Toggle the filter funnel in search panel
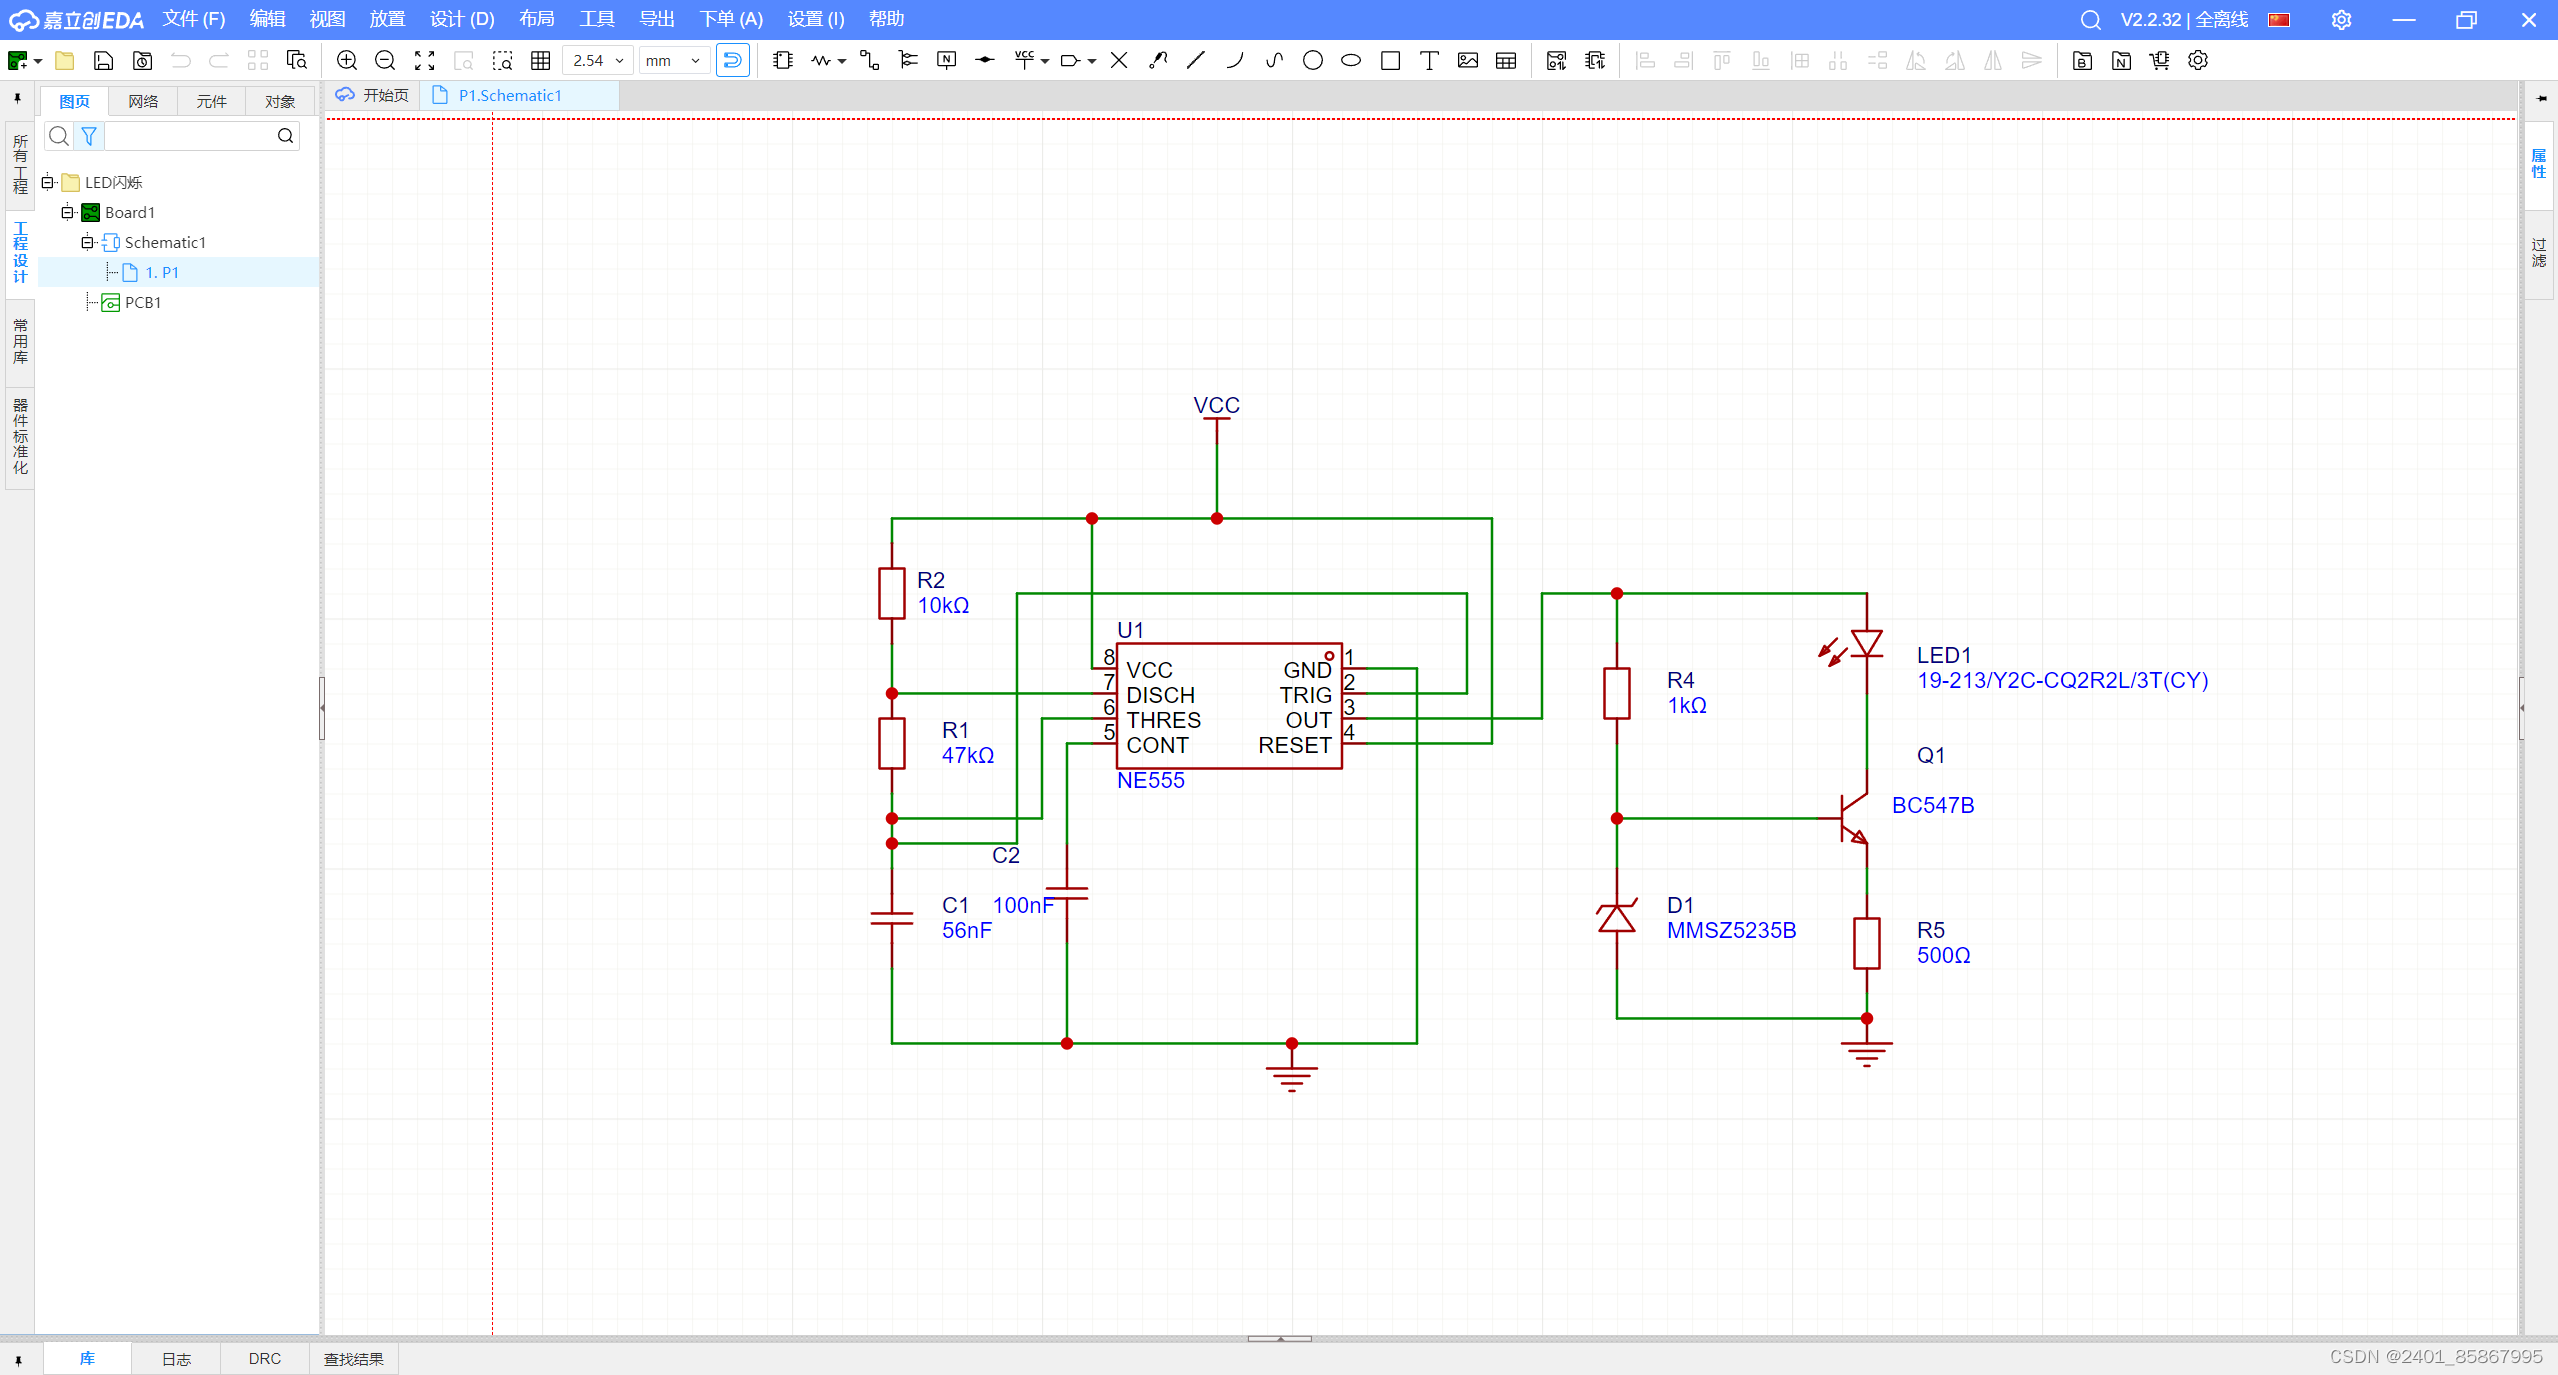Viewport: 2558px width, 1375px height. [x=89, y=136]
